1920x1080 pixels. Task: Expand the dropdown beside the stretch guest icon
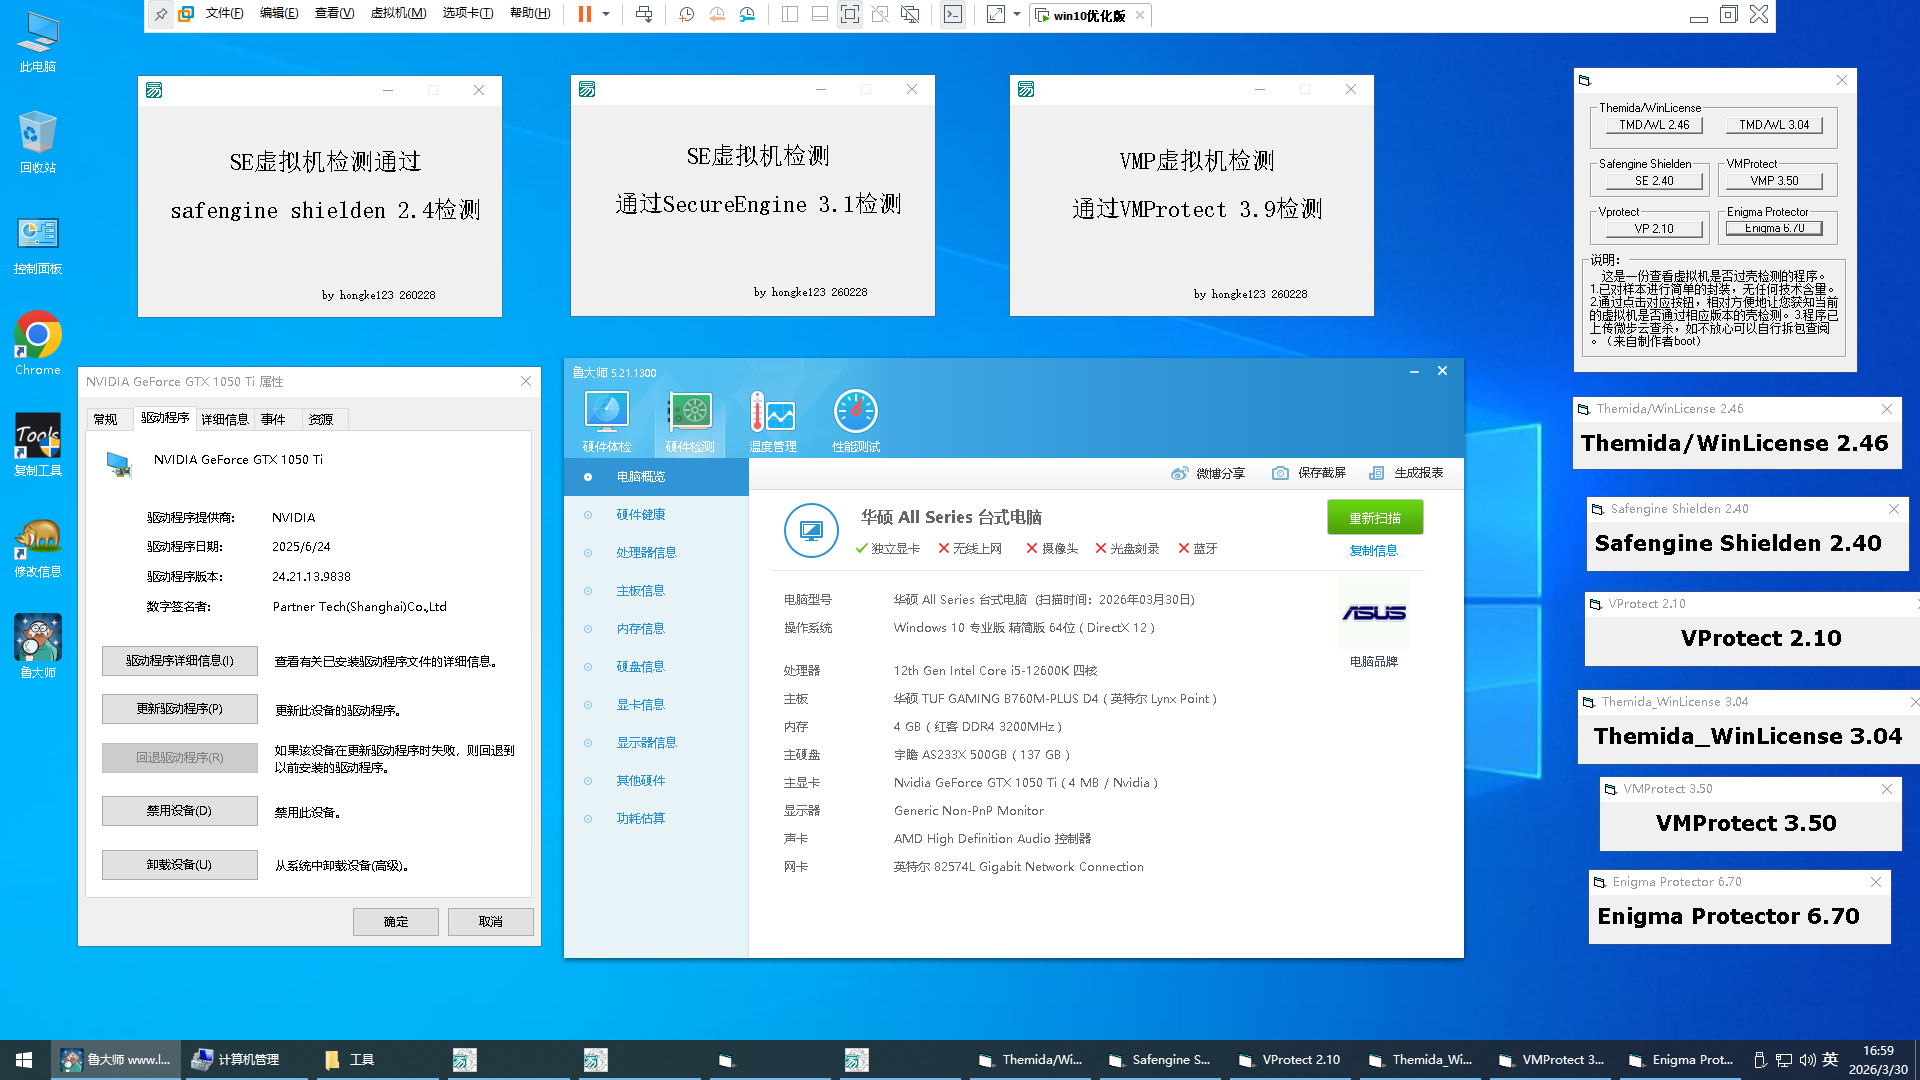pos(1017,14)
